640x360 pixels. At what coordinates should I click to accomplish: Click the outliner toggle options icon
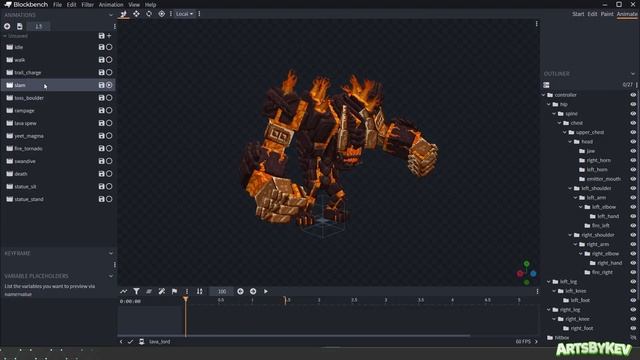coord(546,85)
